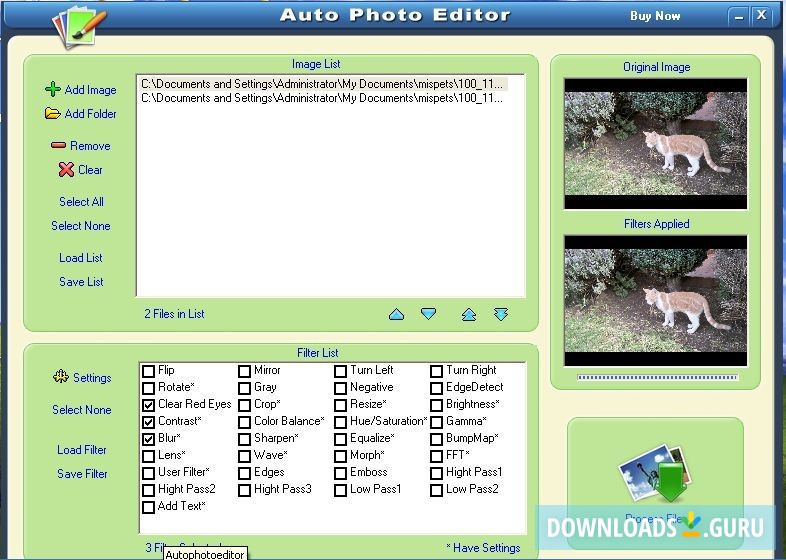Click Select None in Filter List panel

pos(82,410)
